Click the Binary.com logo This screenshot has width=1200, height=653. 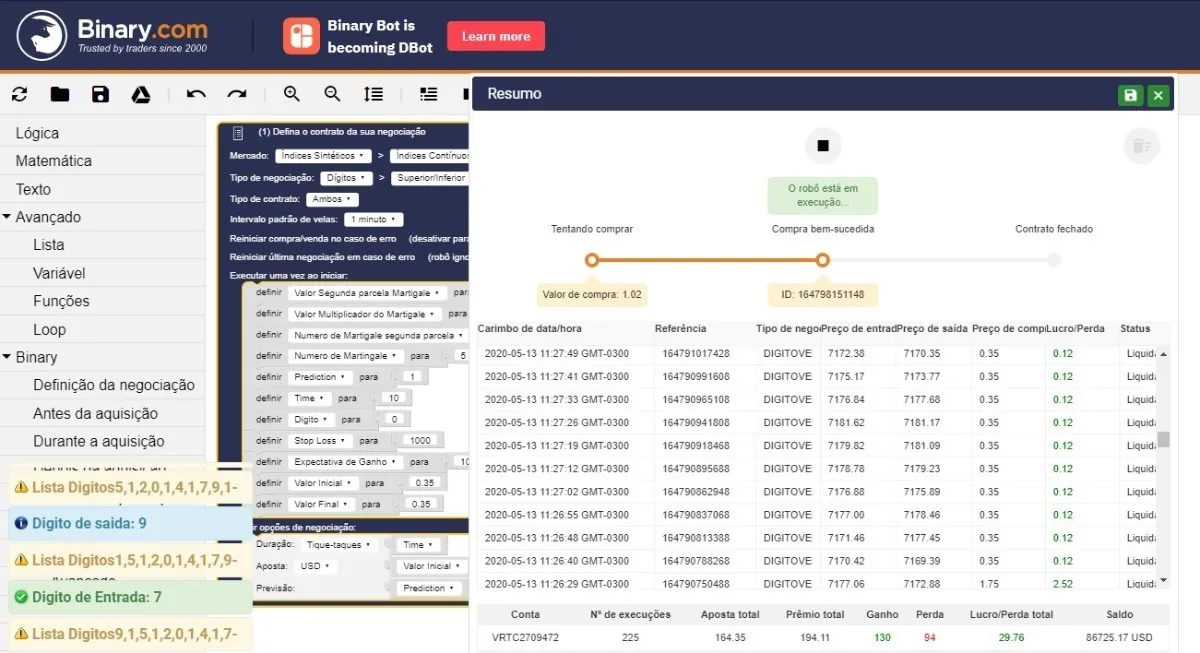click(x=112, y=35)
